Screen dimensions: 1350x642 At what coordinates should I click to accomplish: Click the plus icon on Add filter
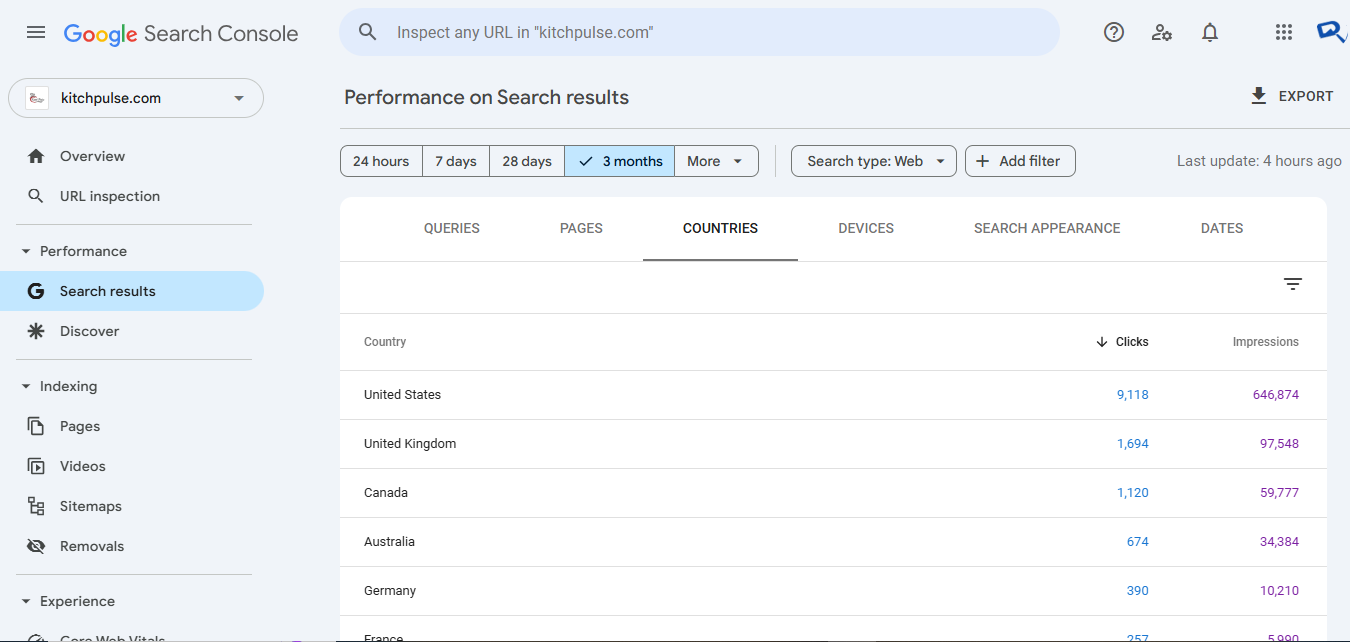(x=983, y=161)
